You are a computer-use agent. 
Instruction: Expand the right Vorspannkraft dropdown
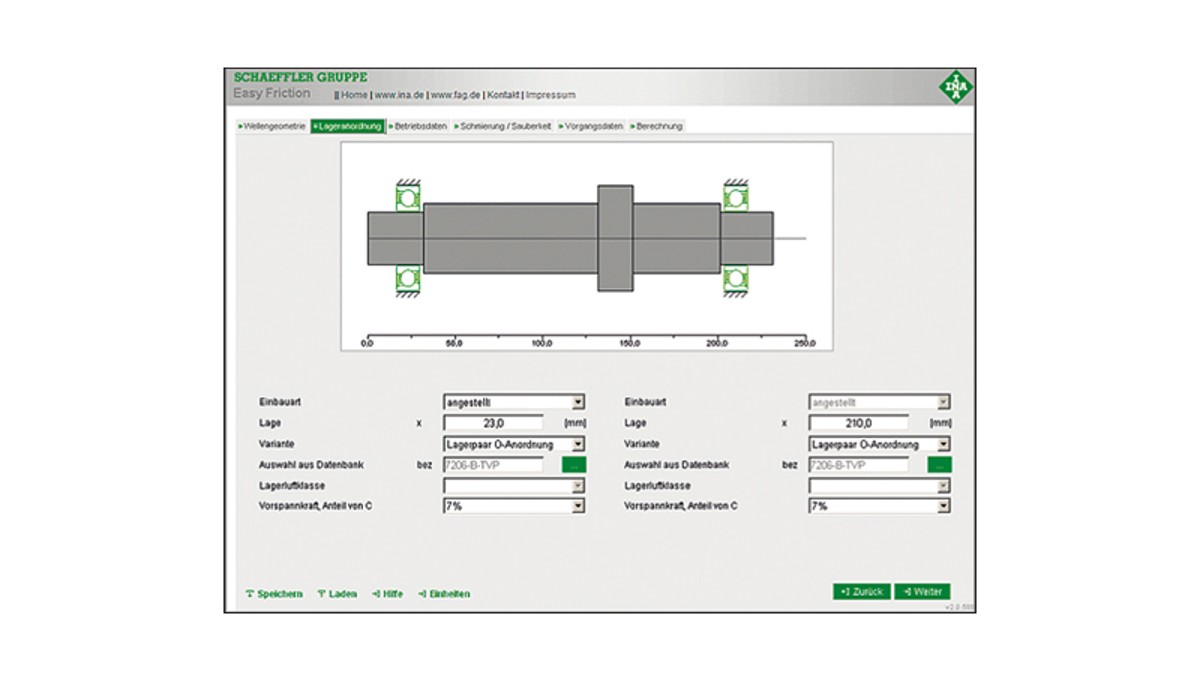(x=942, y=507)
